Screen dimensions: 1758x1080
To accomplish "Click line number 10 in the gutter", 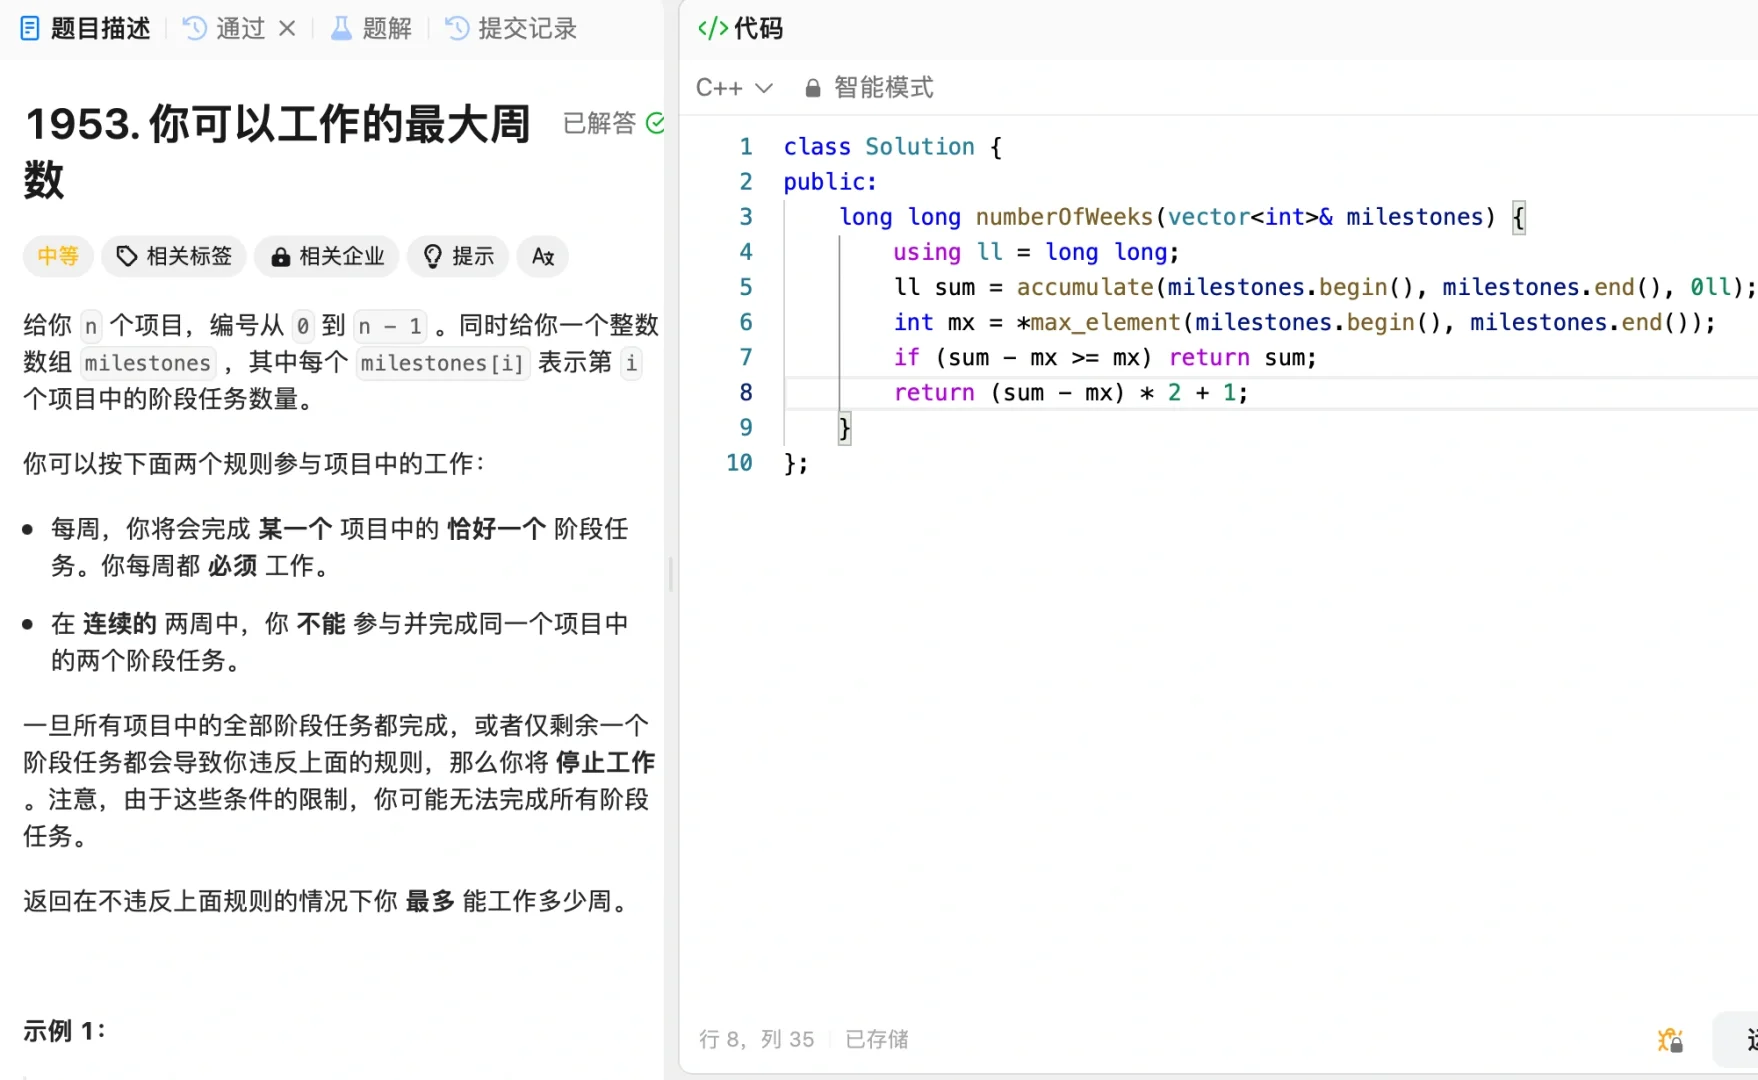I will tap(739, 463).
